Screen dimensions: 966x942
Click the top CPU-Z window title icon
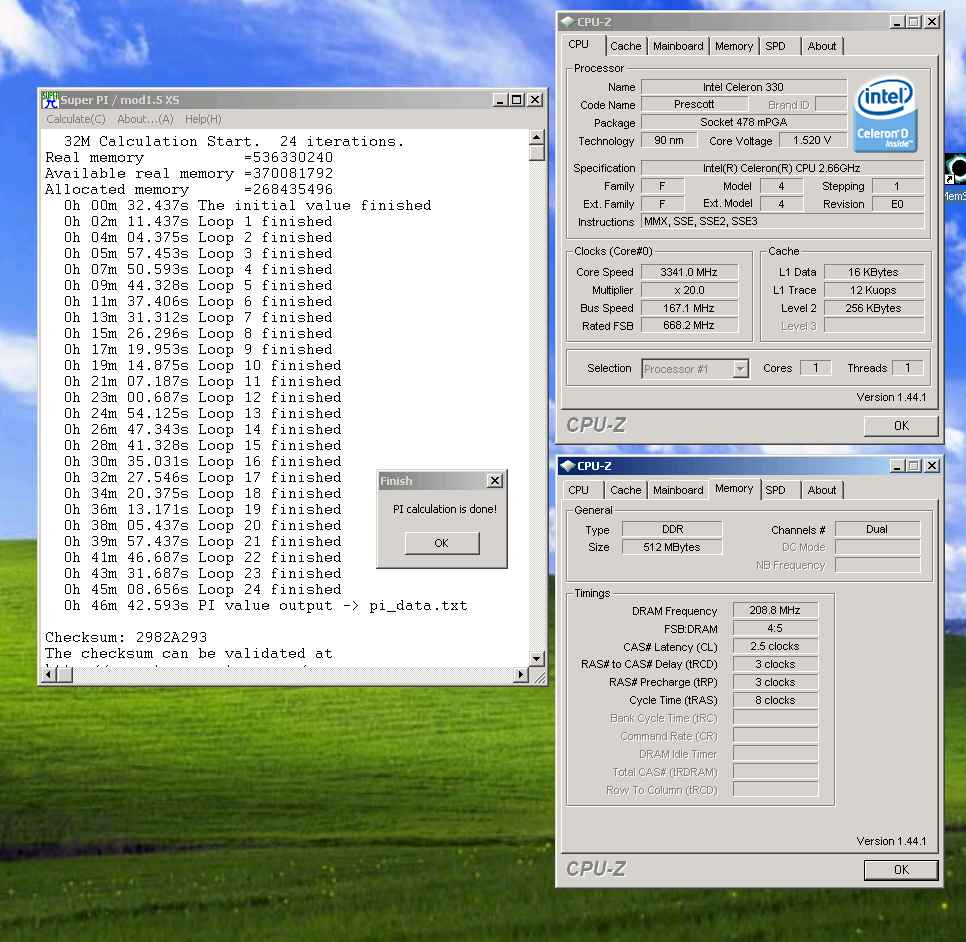(x=567, y=22)
